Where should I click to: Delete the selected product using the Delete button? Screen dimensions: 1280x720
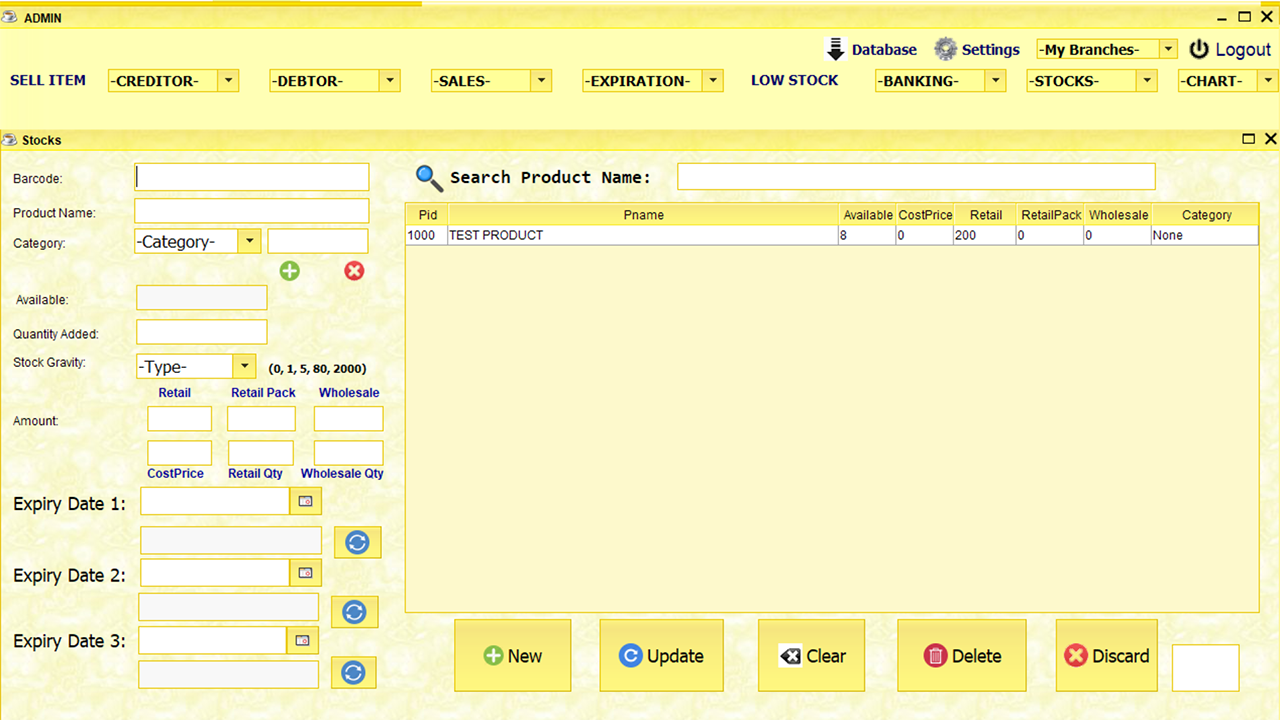click(961, 655)
